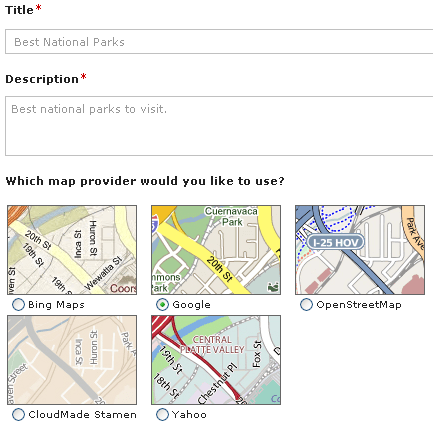The width and height of the screenshot is (433, 427).
Task: Select the Yahoo radio button
Action: [162, 415]
